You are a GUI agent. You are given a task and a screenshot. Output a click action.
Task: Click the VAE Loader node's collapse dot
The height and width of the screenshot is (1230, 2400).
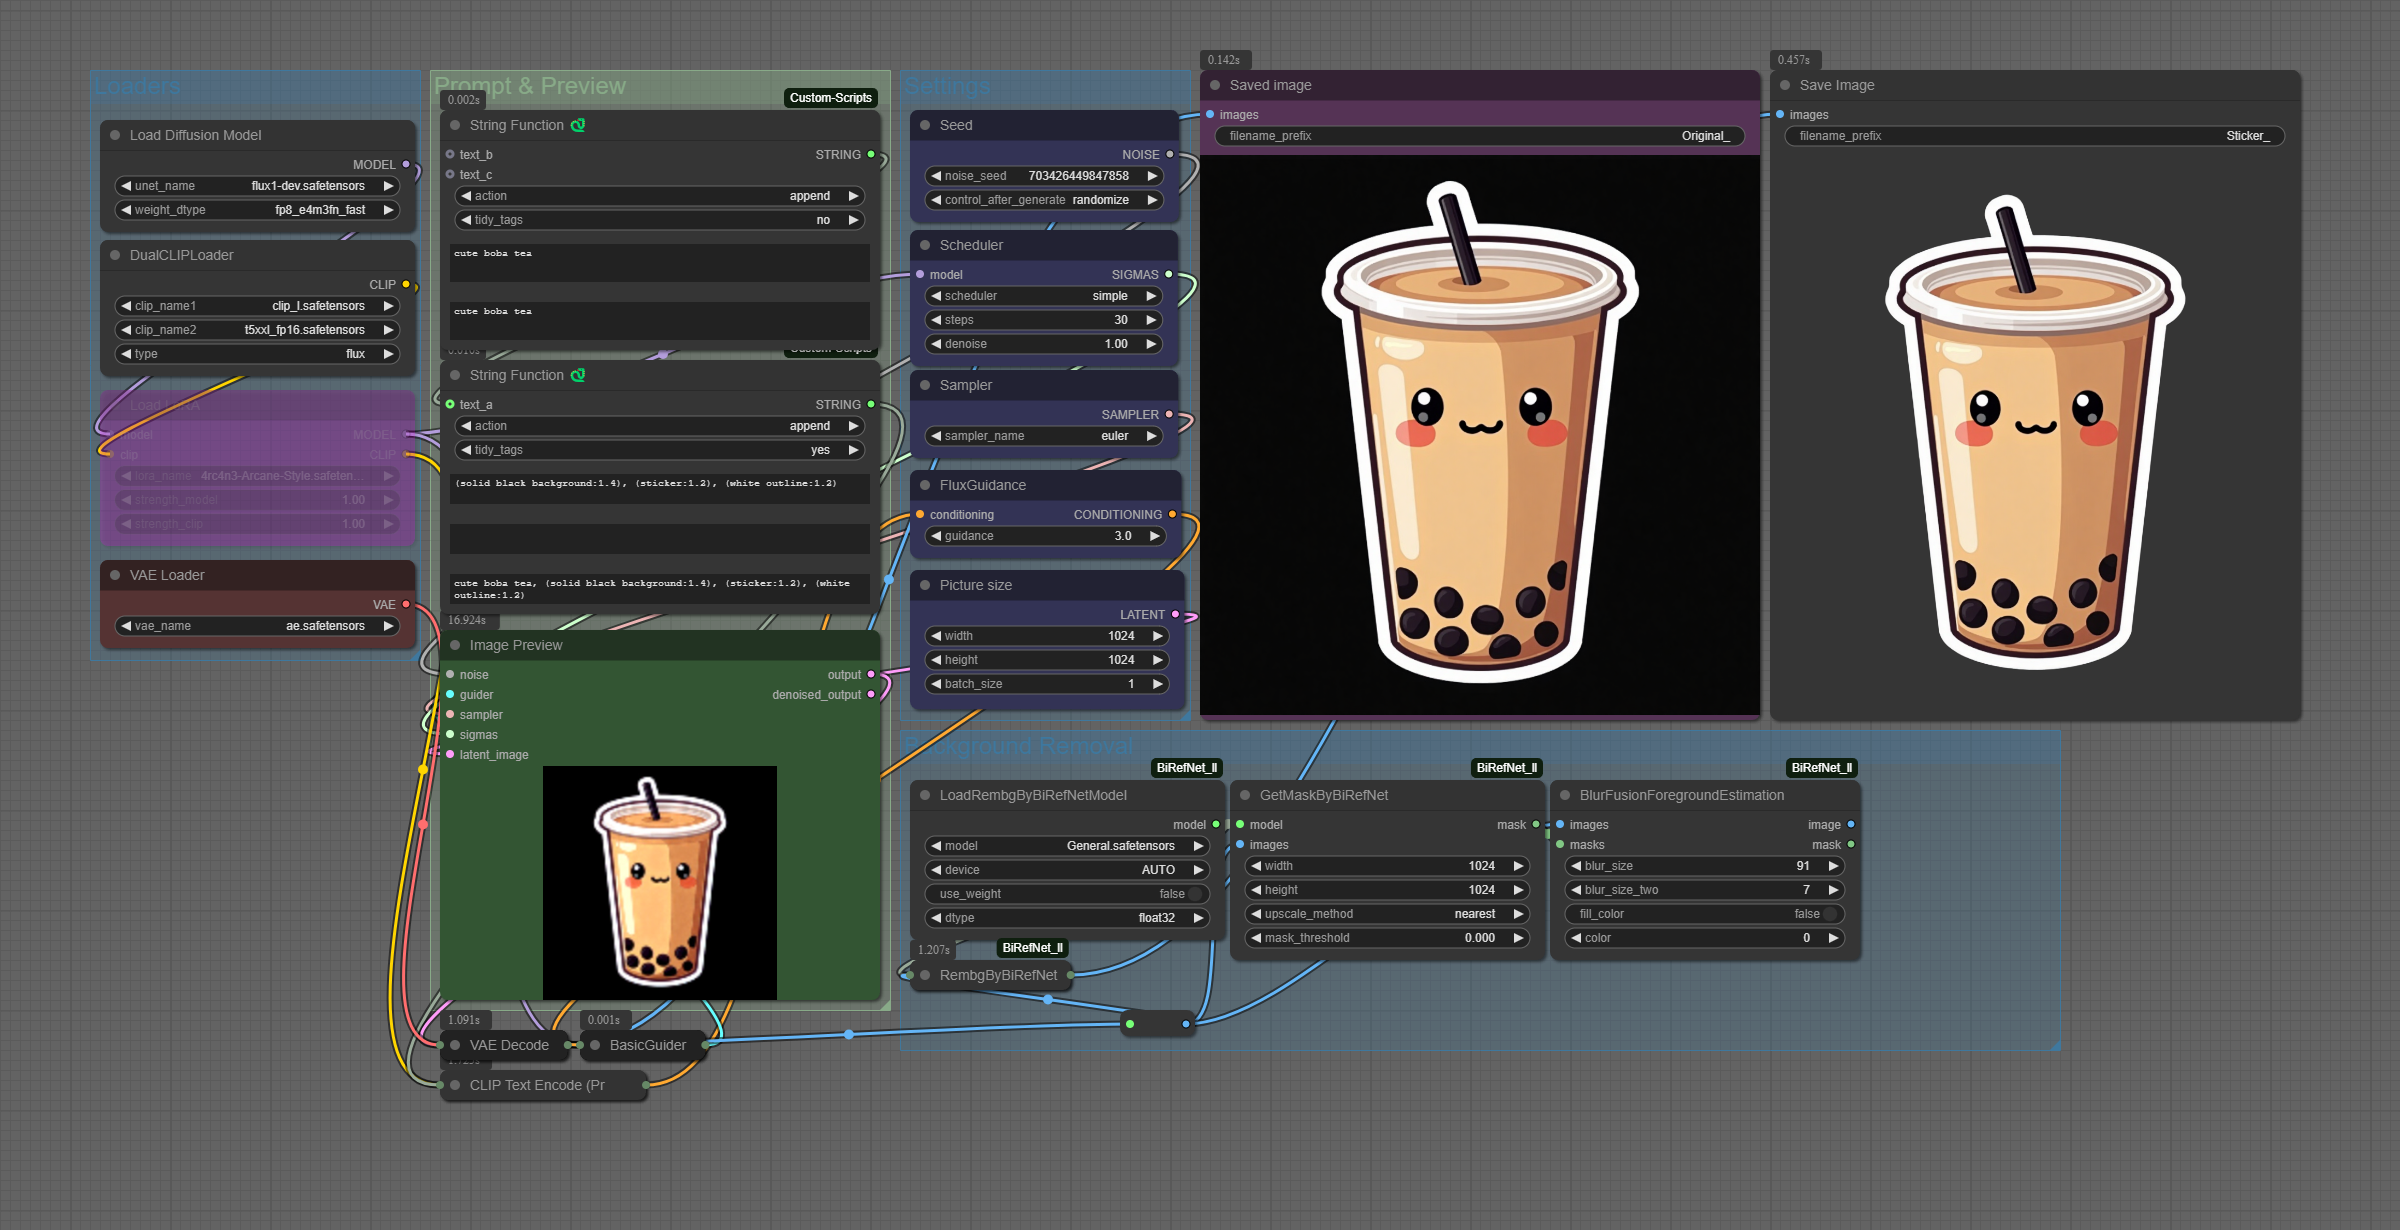pyautogui.click(x=115, y=575)
